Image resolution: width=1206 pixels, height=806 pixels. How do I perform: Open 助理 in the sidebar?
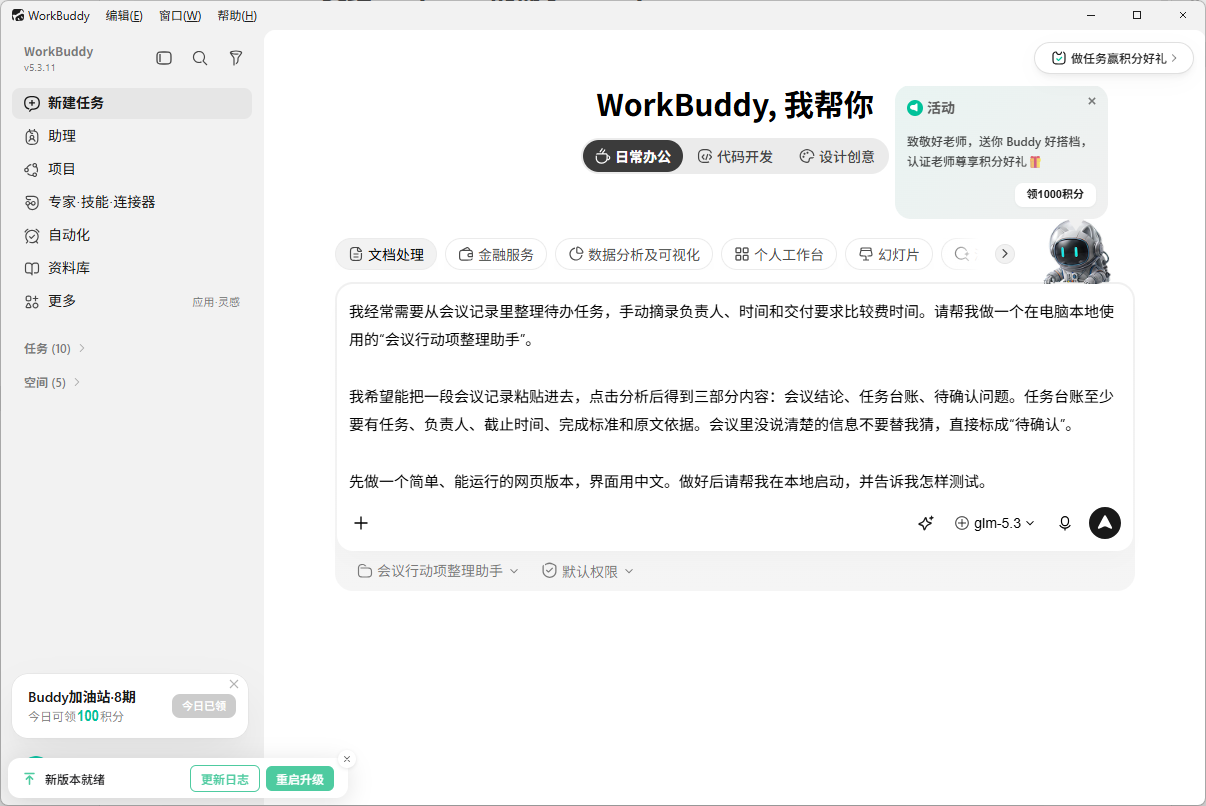coord(132,136)
